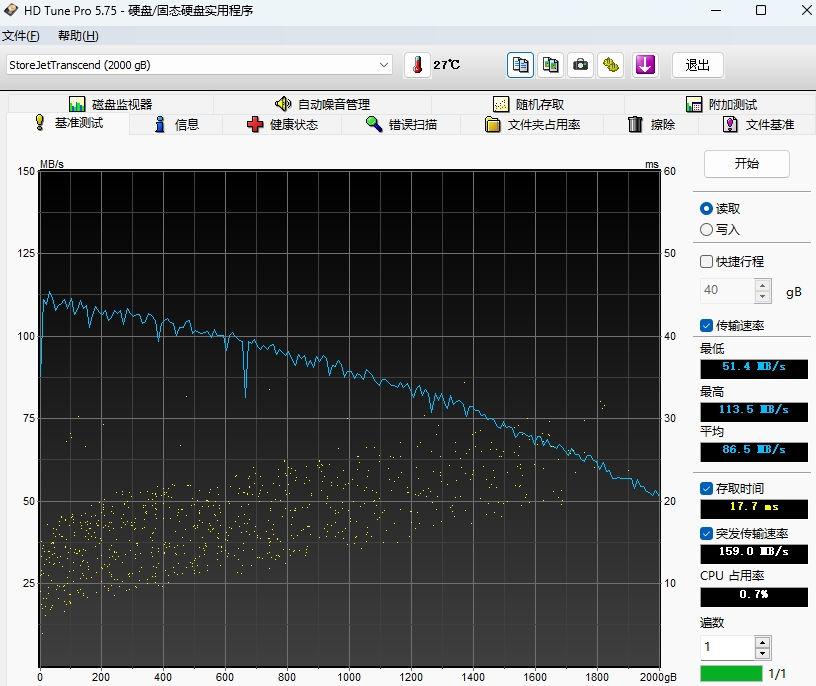
Task: Click the thermometer temperature icon
Action: pyautogui.click(x=417, y=65)
